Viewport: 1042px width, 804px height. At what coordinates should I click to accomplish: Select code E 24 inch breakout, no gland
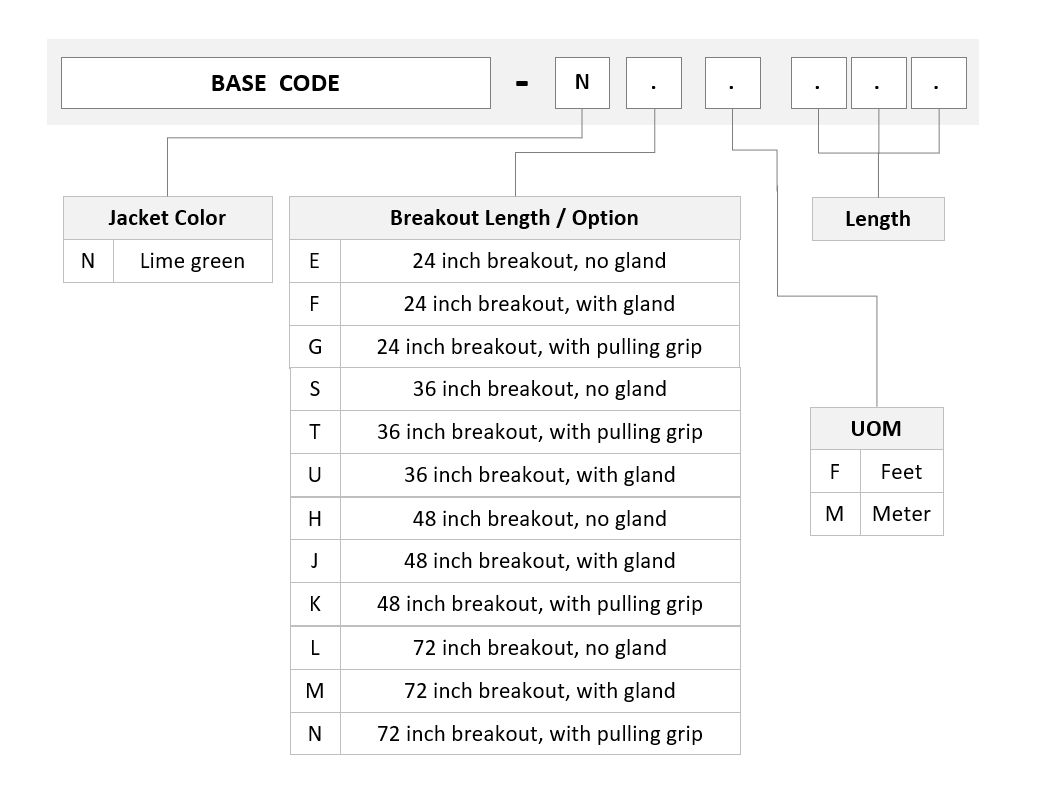[515, 261]
